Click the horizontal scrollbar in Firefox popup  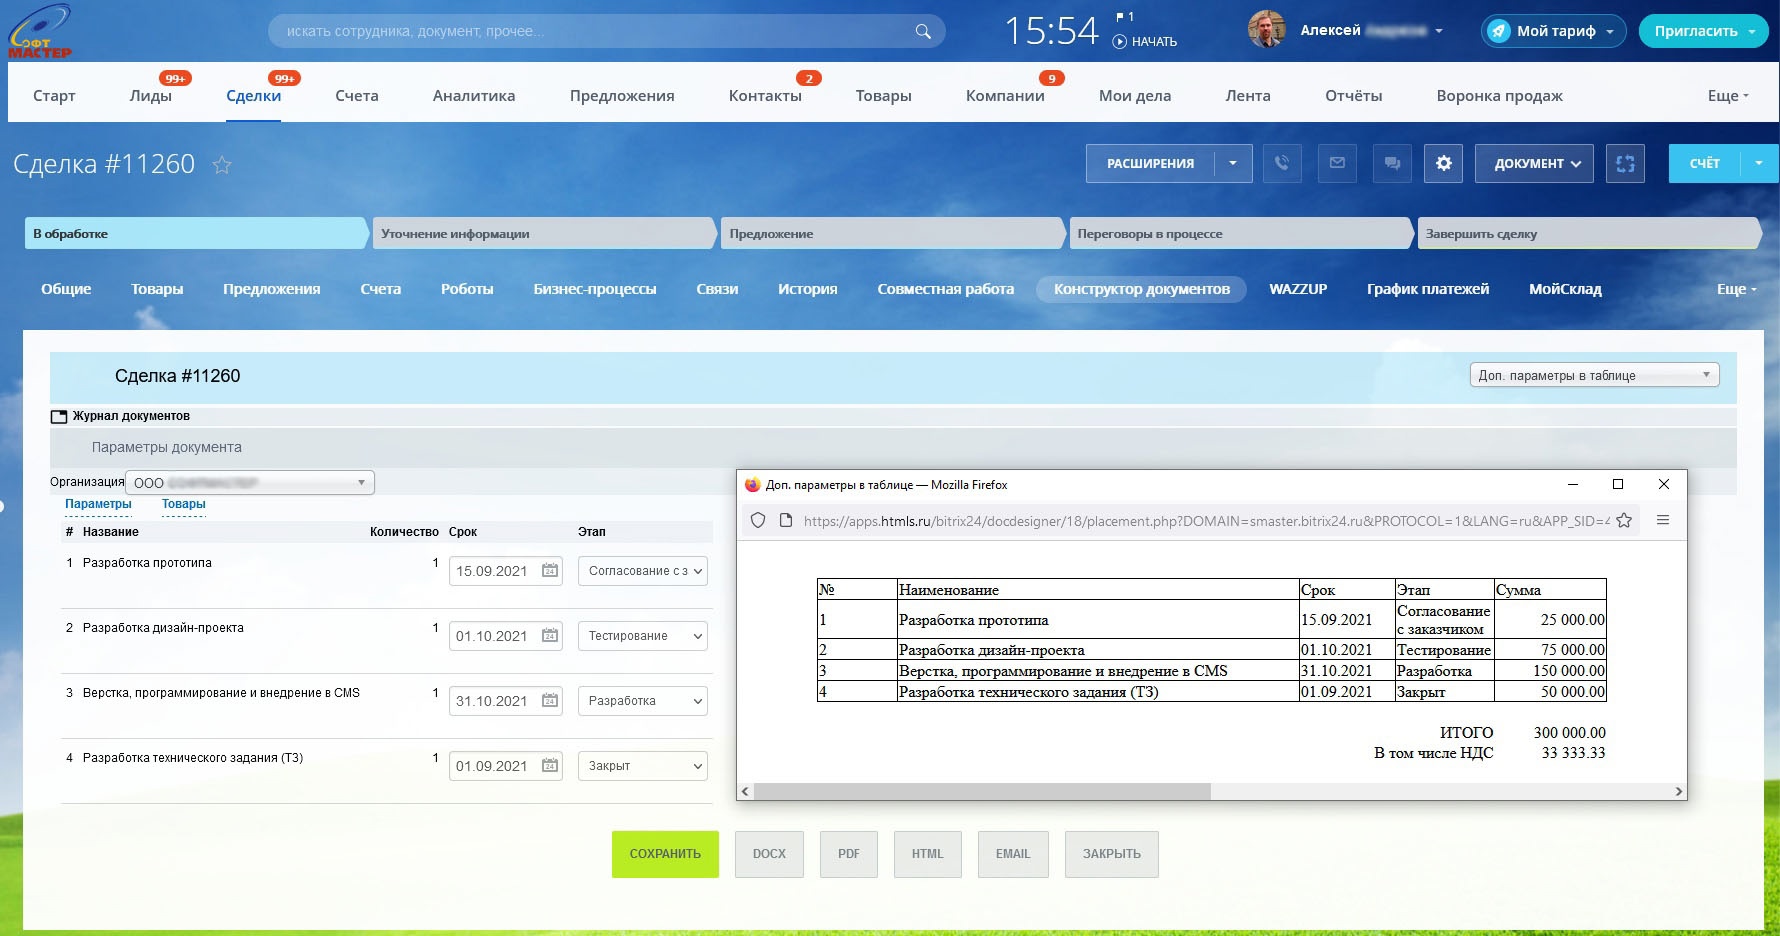982,791
